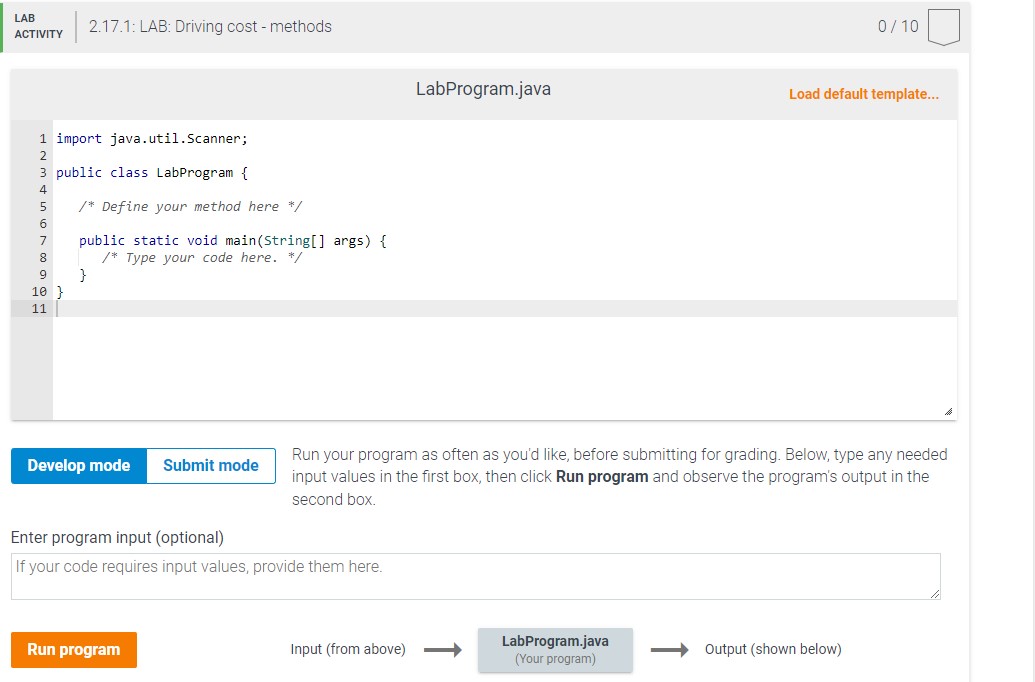The height and width of the screenshot is (682, 1035).
Task: Click the code editor resize handle
Action: pyautogui.click(x=948, y=412)
